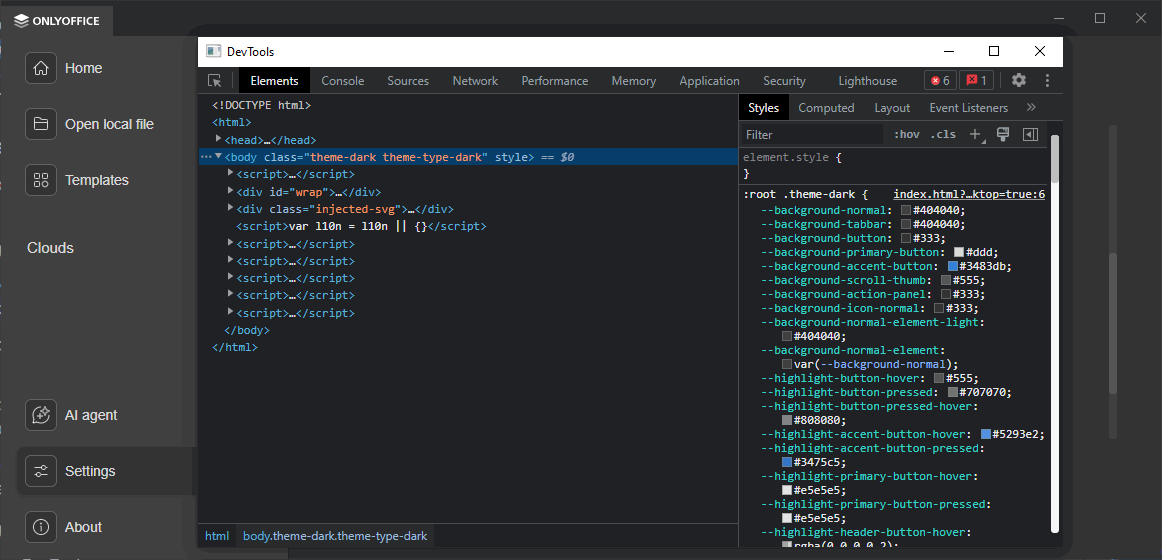This screenshot has width=1162, height=560.
Task: Click the --background-accent-button blue swatch
Action: (x=953, y=266)
